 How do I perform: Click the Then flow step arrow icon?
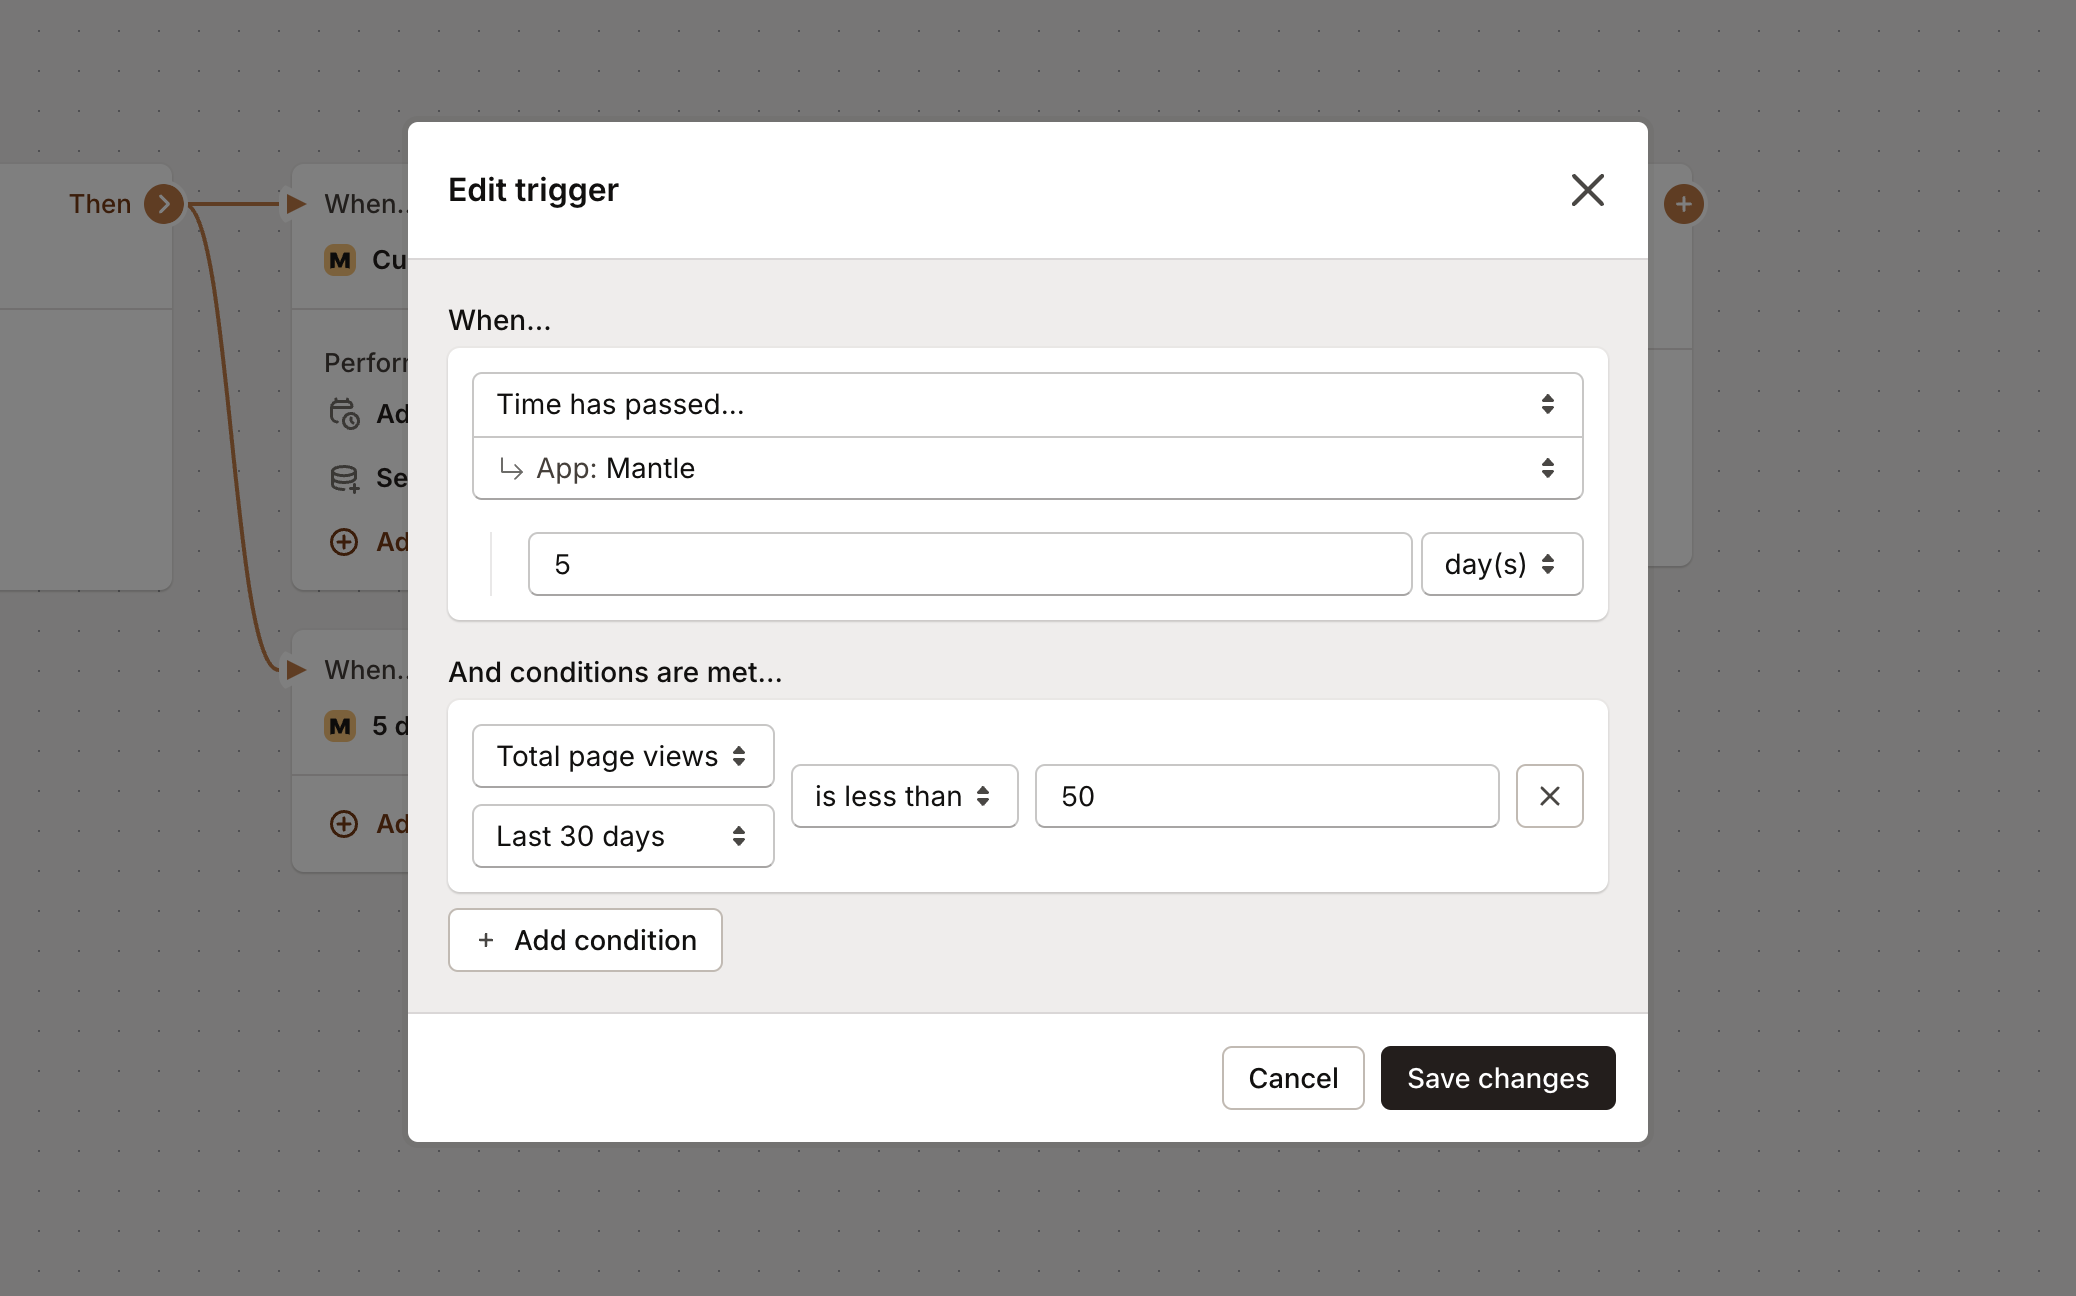(x=164, y=202)
